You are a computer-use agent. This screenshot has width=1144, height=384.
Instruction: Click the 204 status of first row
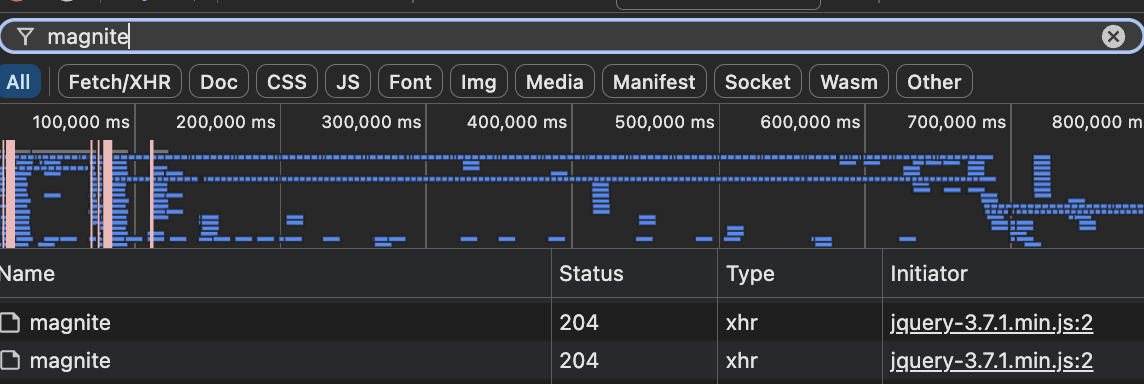(x=579, y=322)
